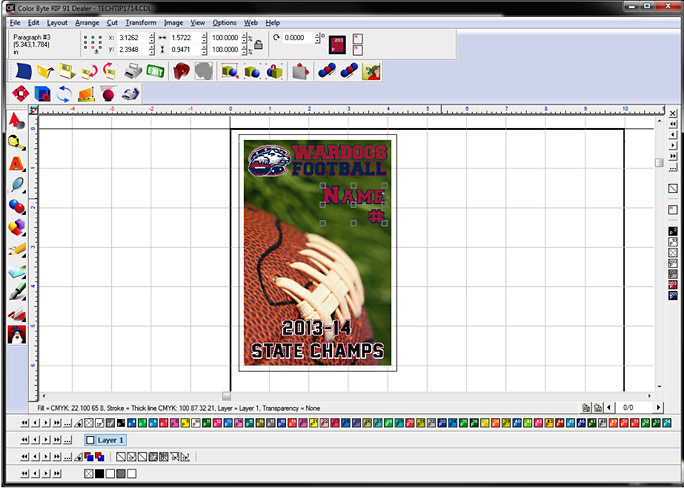684x488 pixels.
Task: Click the Save floppy disk icon
Action: (67, 71)
